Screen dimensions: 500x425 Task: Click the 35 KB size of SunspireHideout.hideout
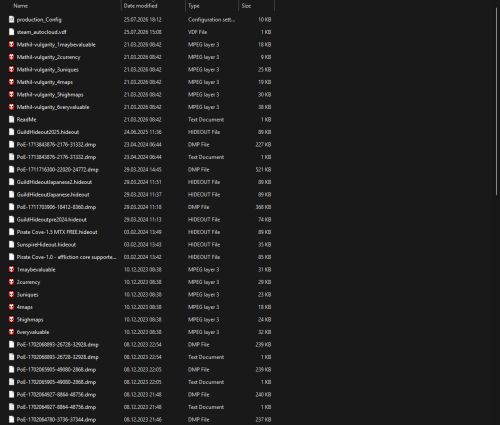(265, 245)
